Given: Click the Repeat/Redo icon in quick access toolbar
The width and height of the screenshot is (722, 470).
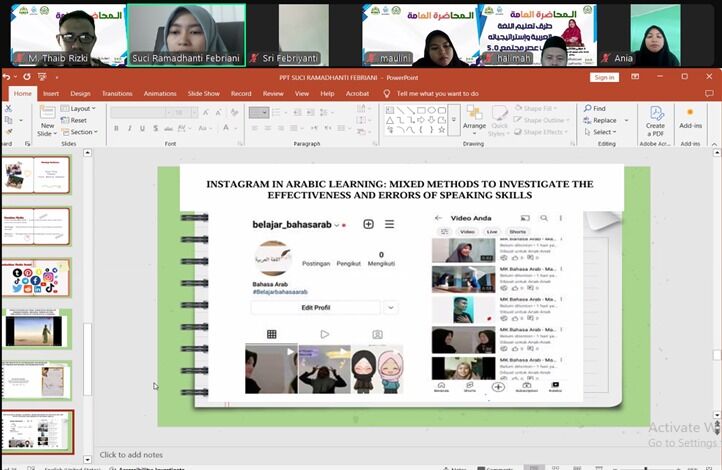Looking at the screenshot, I should [x=27, y=77].
